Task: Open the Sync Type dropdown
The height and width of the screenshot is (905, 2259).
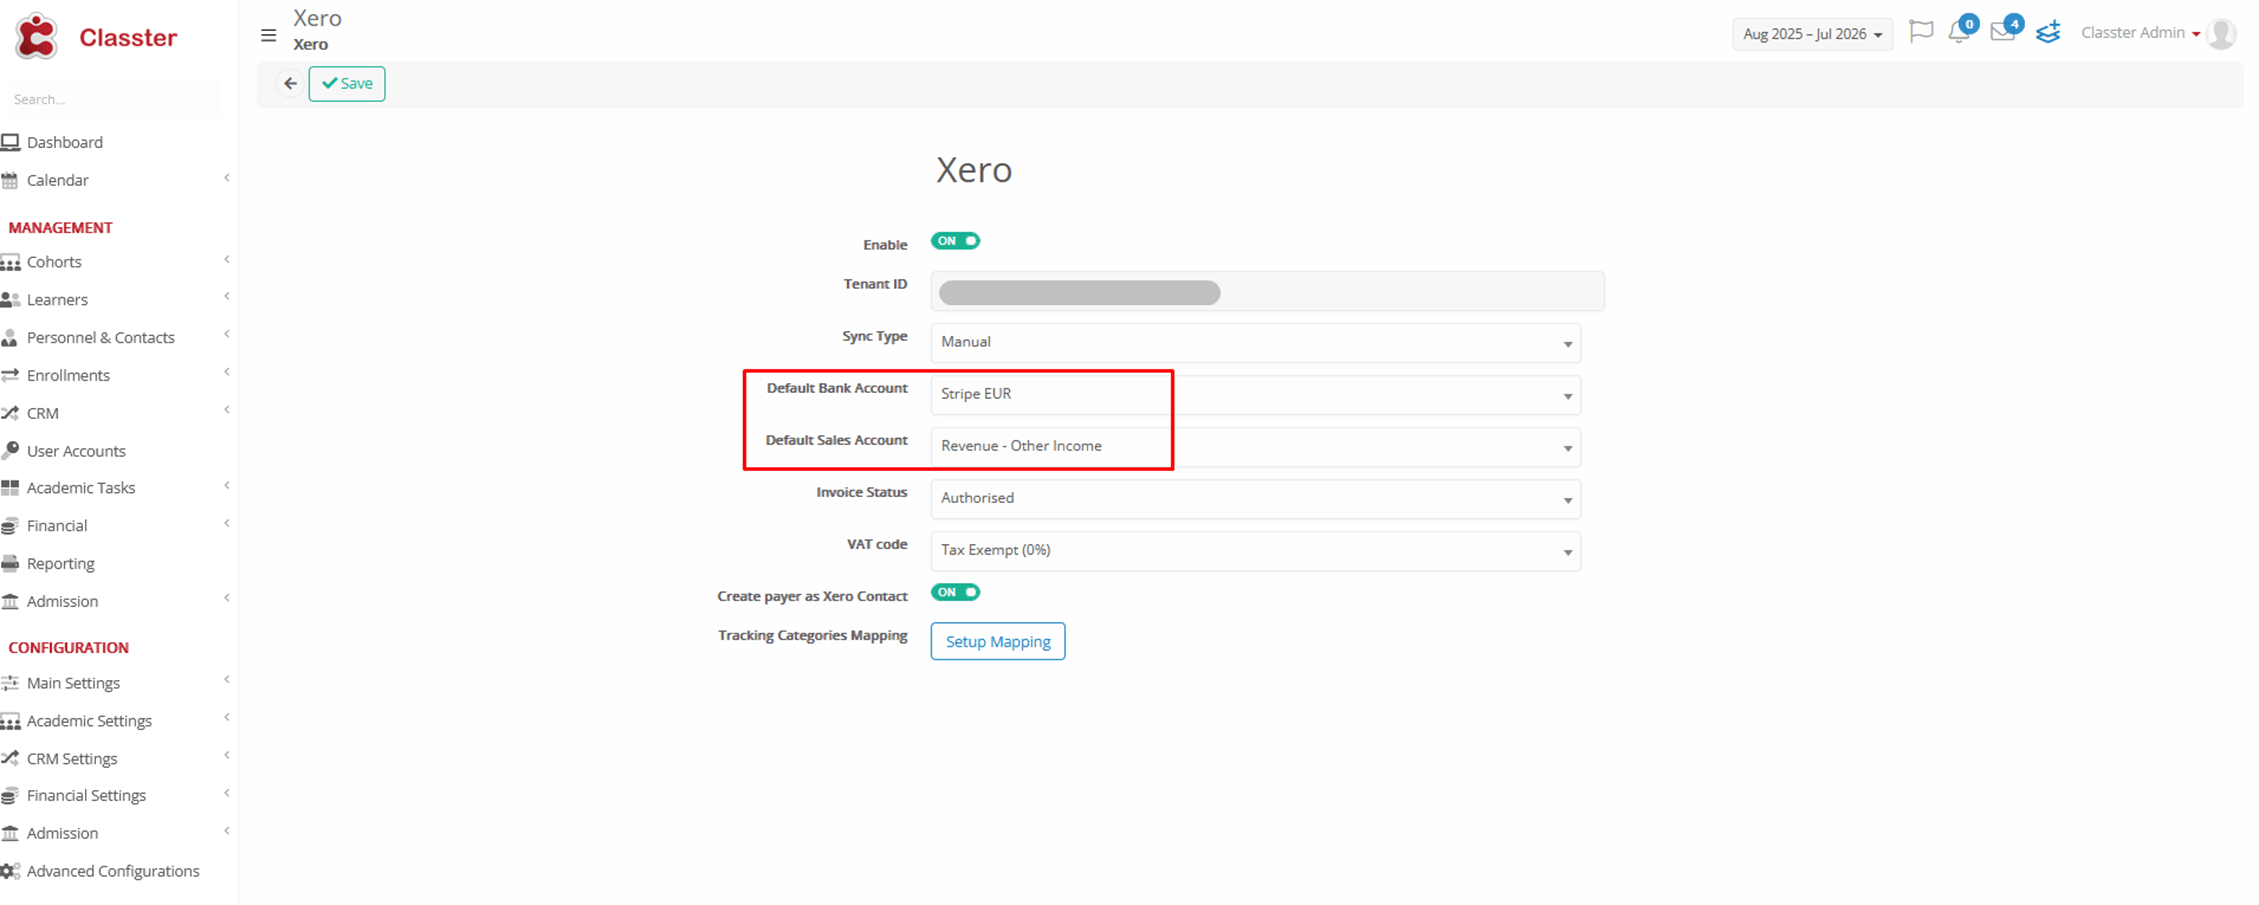Action: tap(1255, 343)
